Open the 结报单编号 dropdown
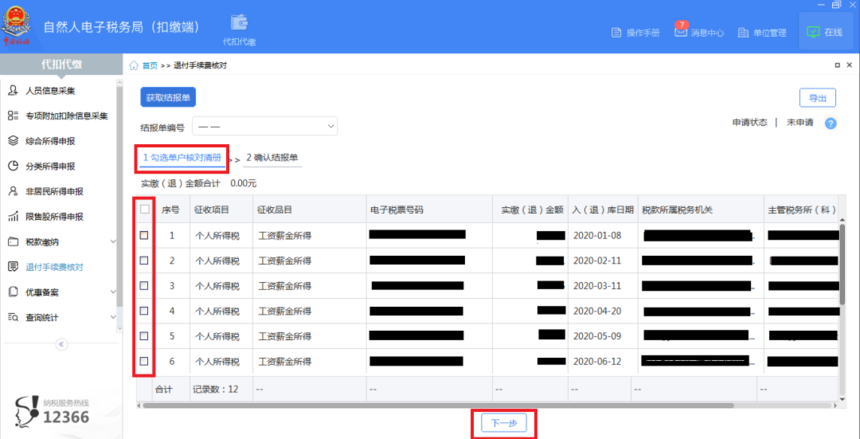This screenshot has width=860, height=439. tap(265, 127)
